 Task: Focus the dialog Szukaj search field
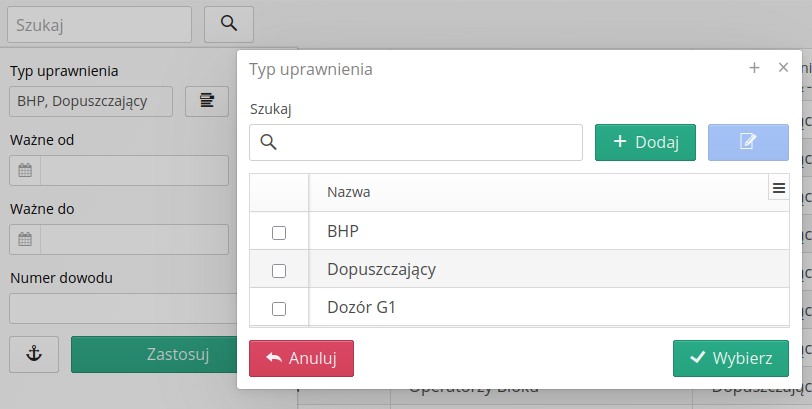tap(416, 142)
